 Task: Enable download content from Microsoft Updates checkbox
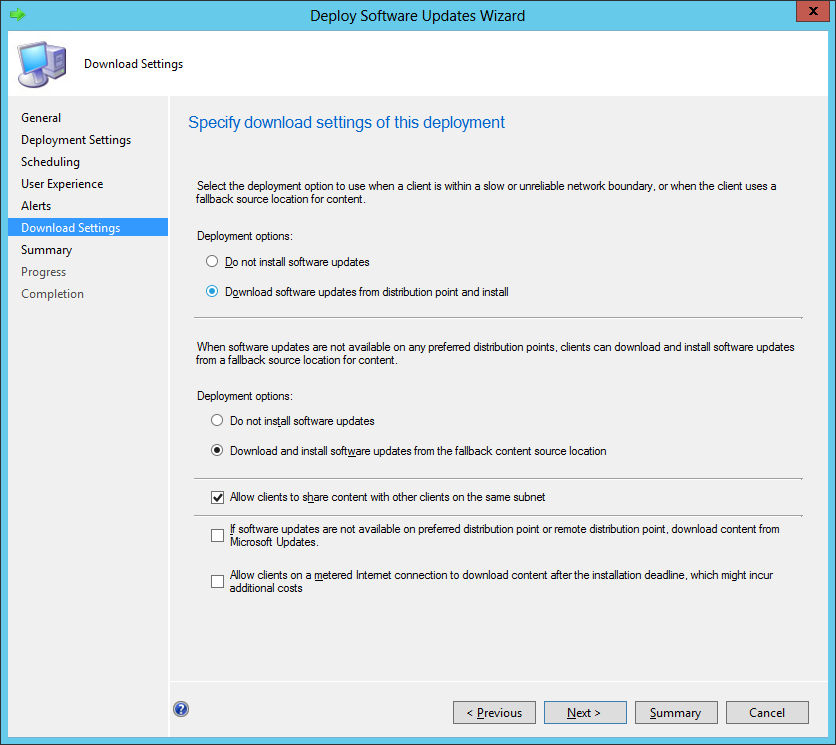(x=217, y=536)
